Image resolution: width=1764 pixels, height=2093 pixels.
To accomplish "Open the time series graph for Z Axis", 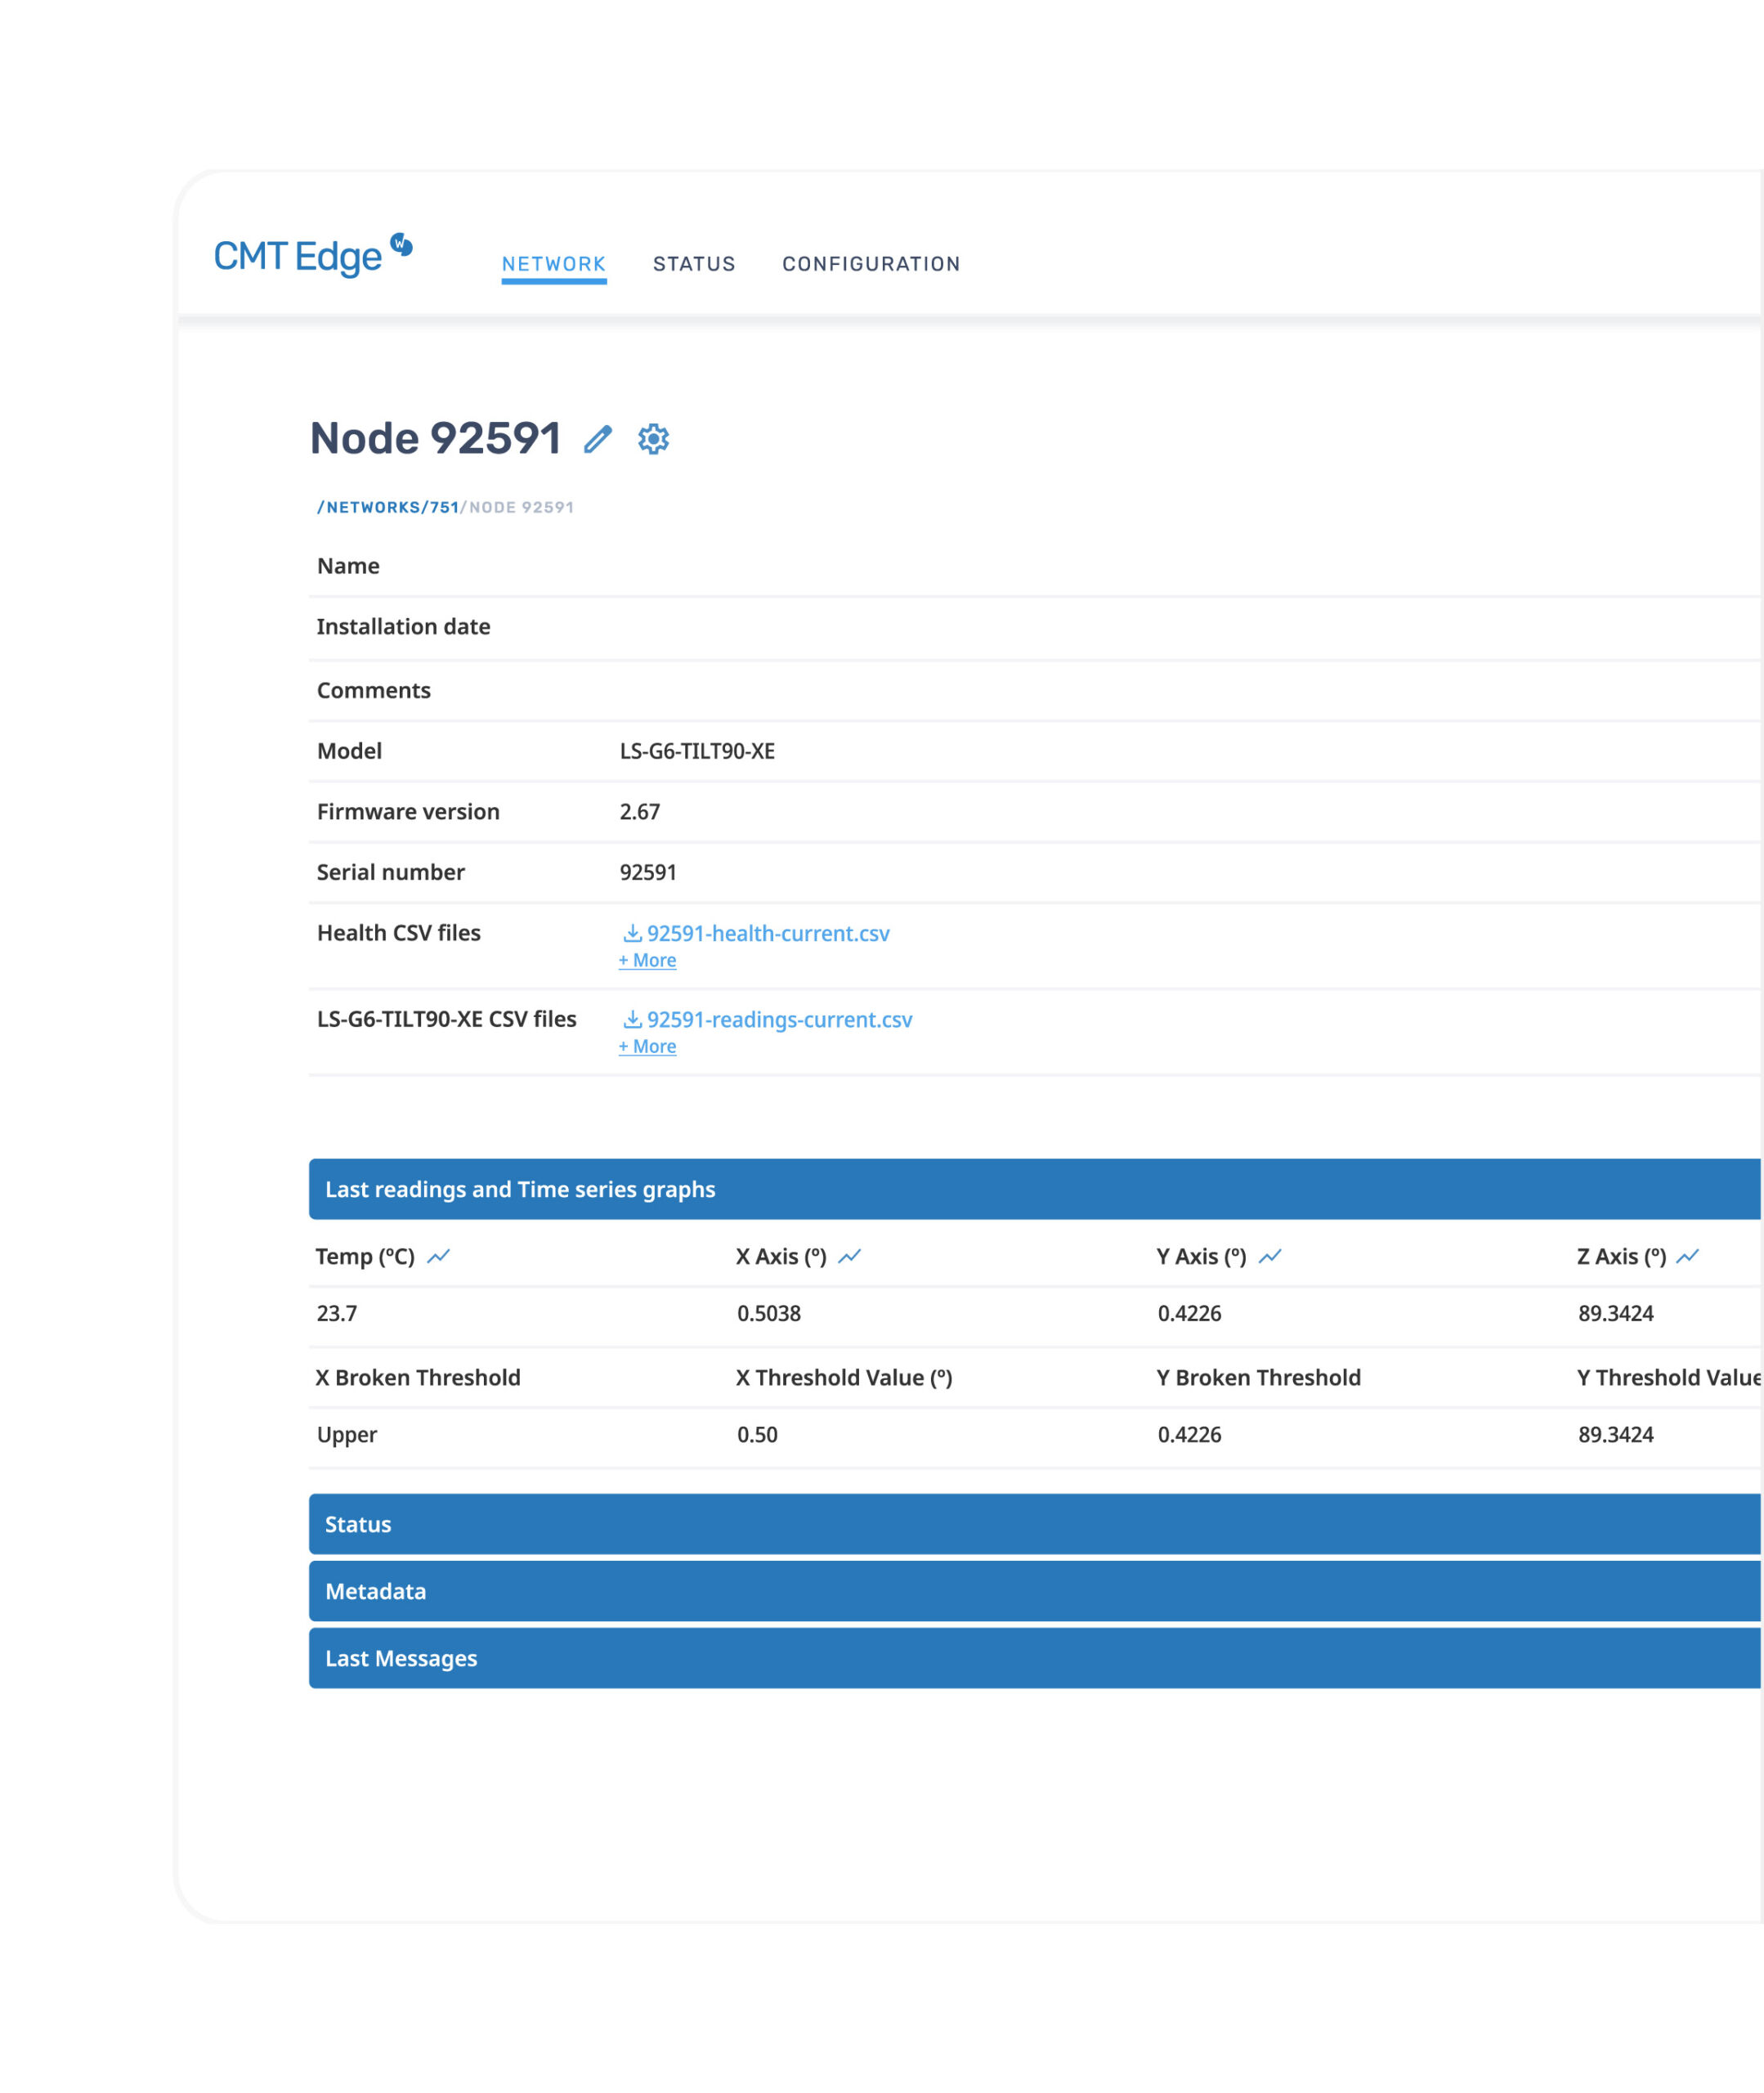I will [x=1687, y=1255].
